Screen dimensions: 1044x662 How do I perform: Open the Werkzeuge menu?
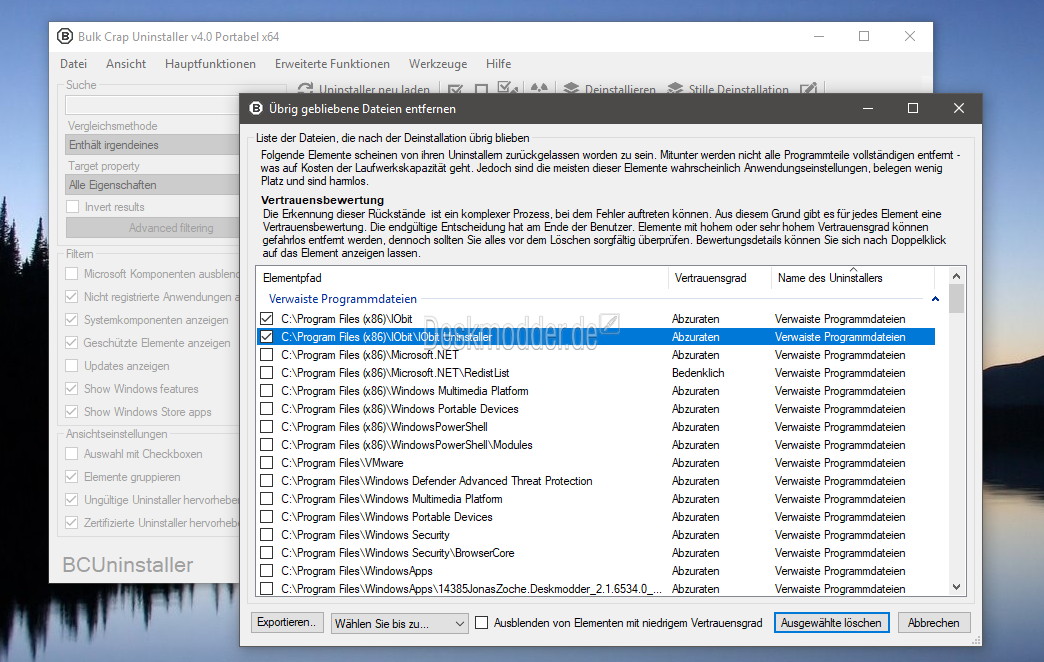click(437, 64)
